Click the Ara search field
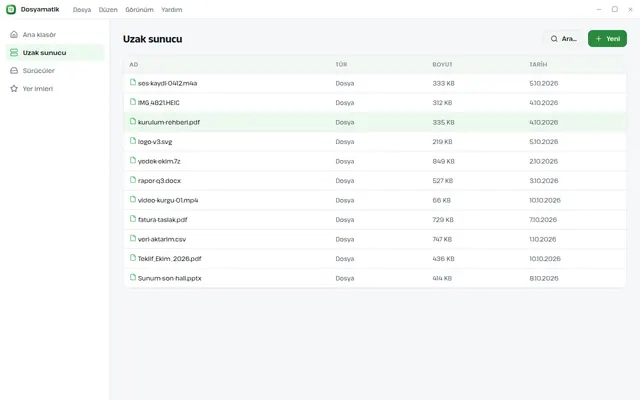Image resolution: width=640 pixels, height=400 pixels. [x=563, y=39]
